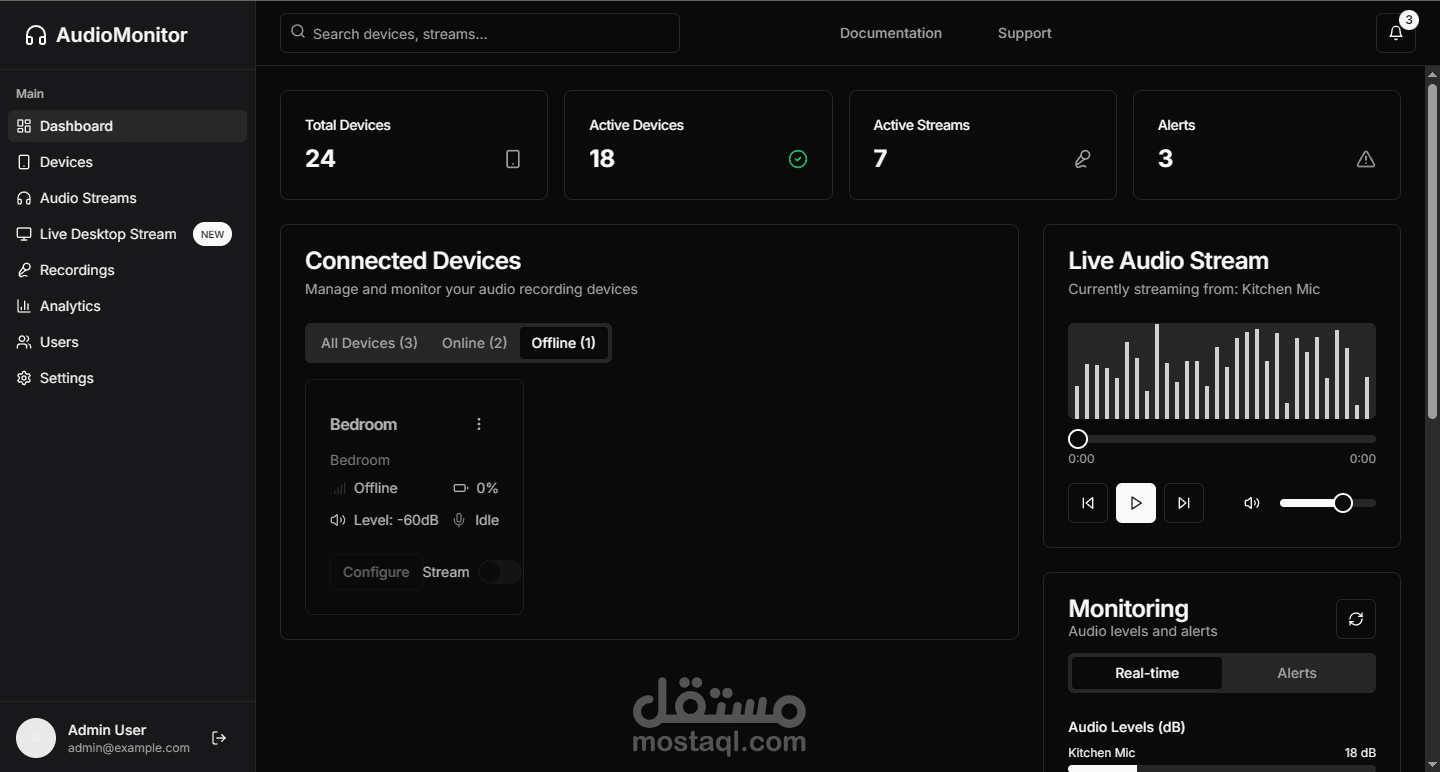Click the NEW badge on Live Desktop Stream

pos(212,234)
